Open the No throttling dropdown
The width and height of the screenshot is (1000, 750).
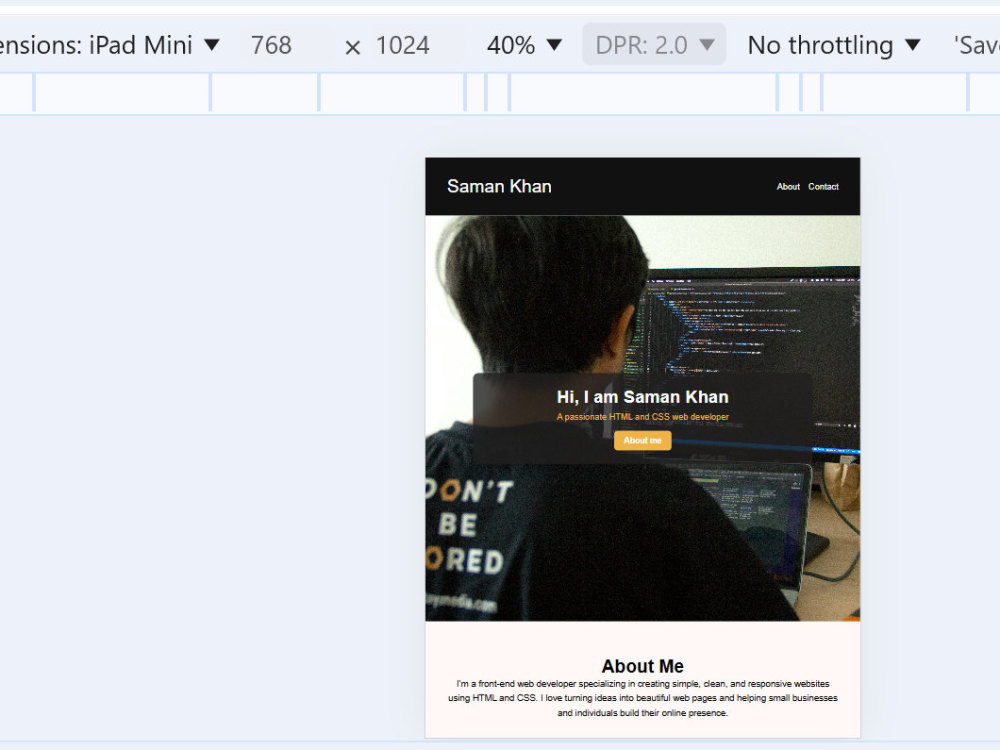(834, 45)
